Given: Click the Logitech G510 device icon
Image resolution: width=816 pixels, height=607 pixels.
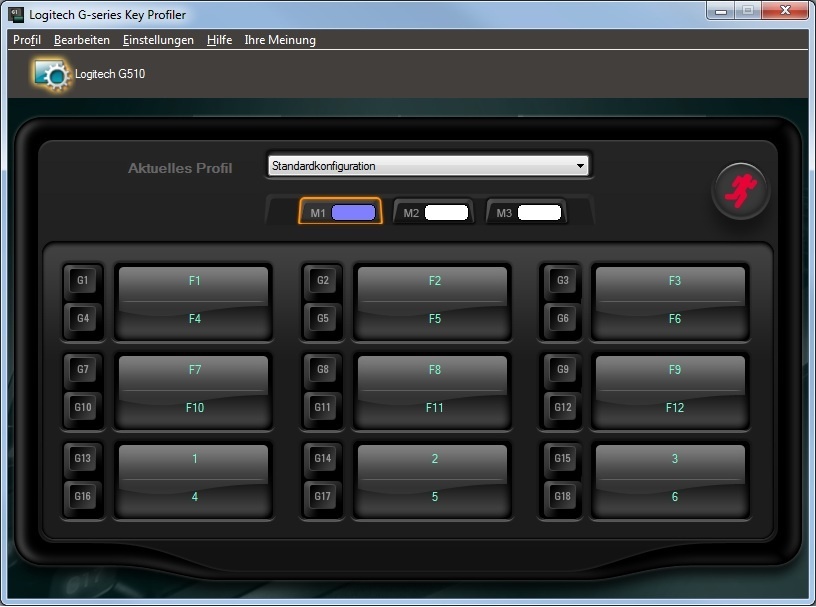Looking at the screenshot, I should pos(51,75).
